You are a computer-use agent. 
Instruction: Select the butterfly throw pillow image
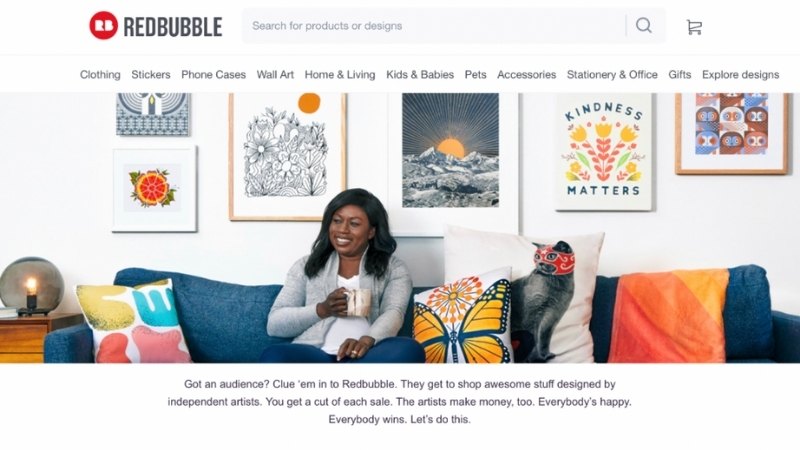click(x=462, y=316)
